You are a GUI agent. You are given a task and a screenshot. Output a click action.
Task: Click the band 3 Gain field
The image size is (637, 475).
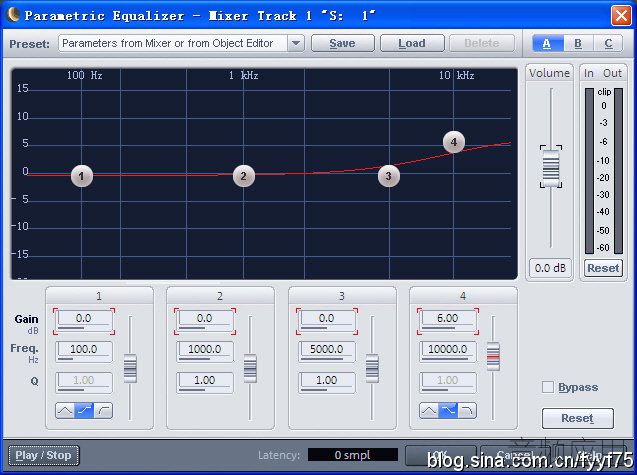(327, 320)
